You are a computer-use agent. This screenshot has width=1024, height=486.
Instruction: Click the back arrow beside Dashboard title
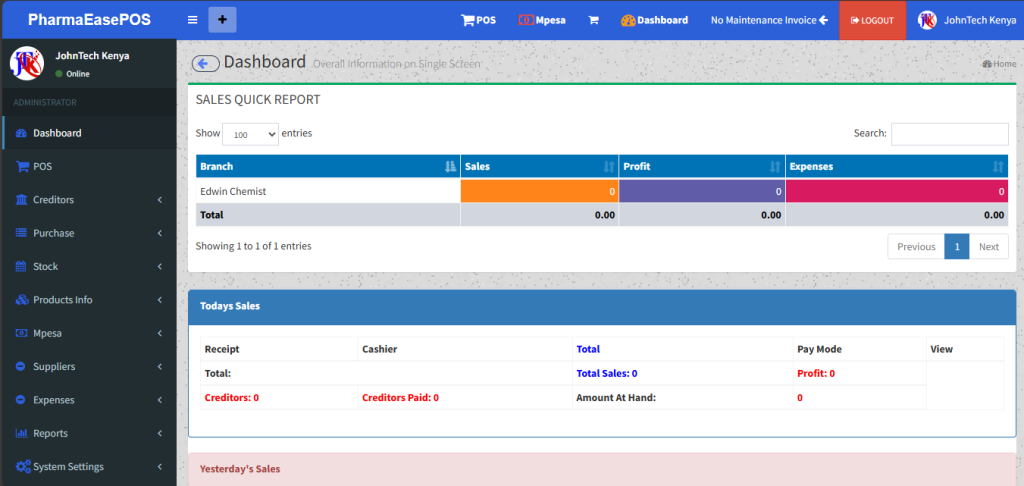[x=206, y=64]
